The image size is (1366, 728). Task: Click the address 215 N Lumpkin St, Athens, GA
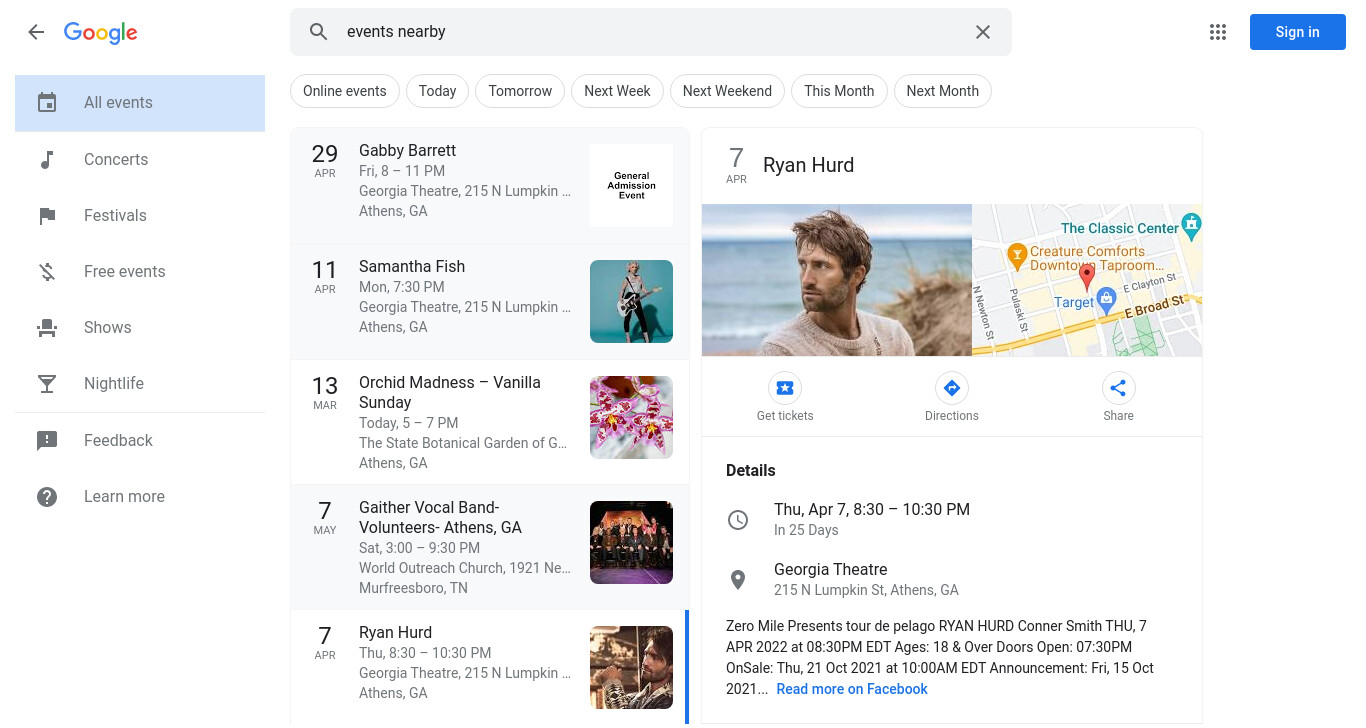pyautogui.click(x=866, y=590)
